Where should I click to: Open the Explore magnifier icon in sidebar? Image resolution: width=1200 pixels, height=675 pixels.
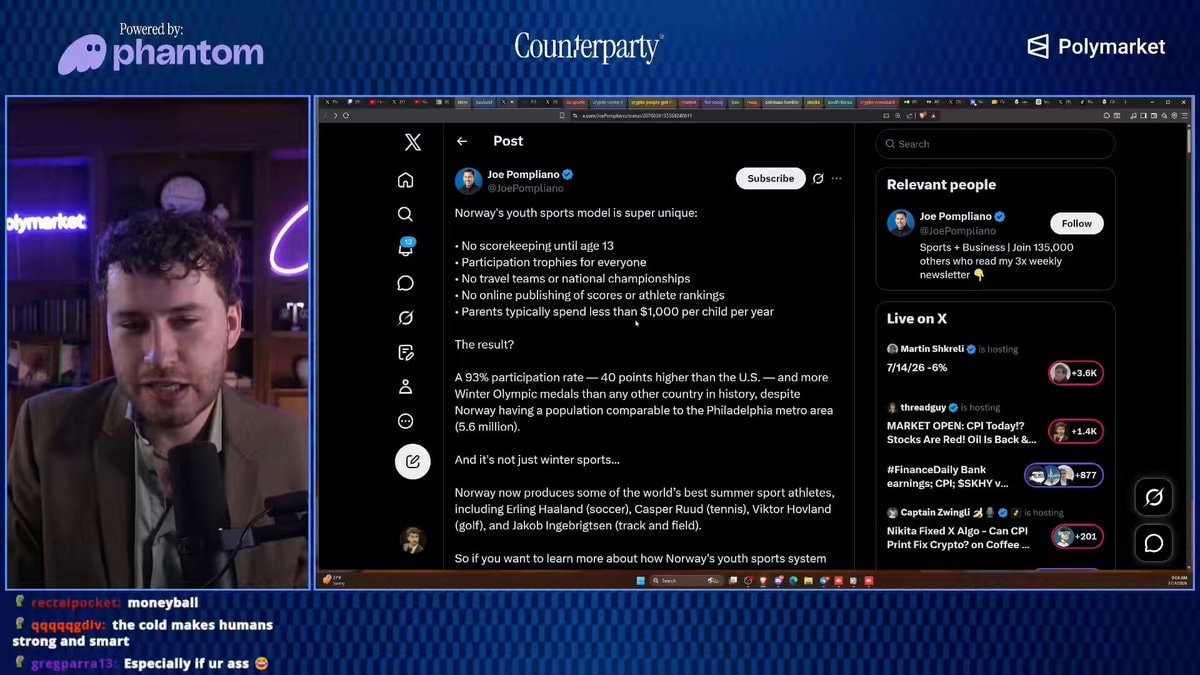[405, 214]
